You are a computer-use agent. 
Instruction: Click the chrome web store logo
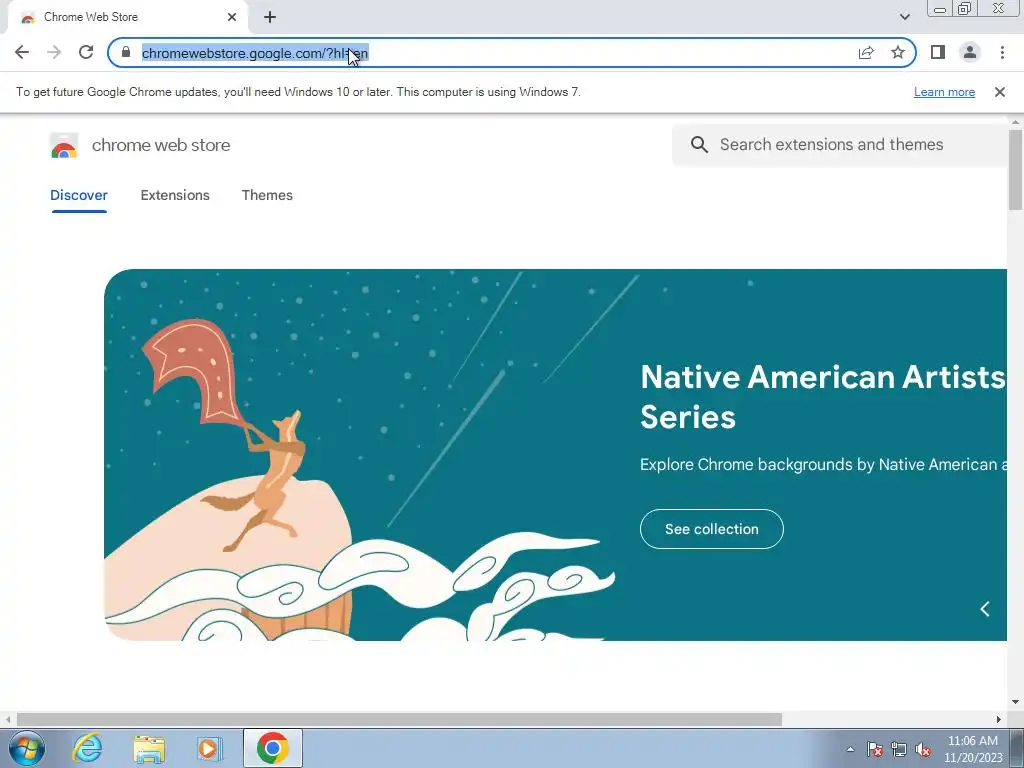point(64,145)
